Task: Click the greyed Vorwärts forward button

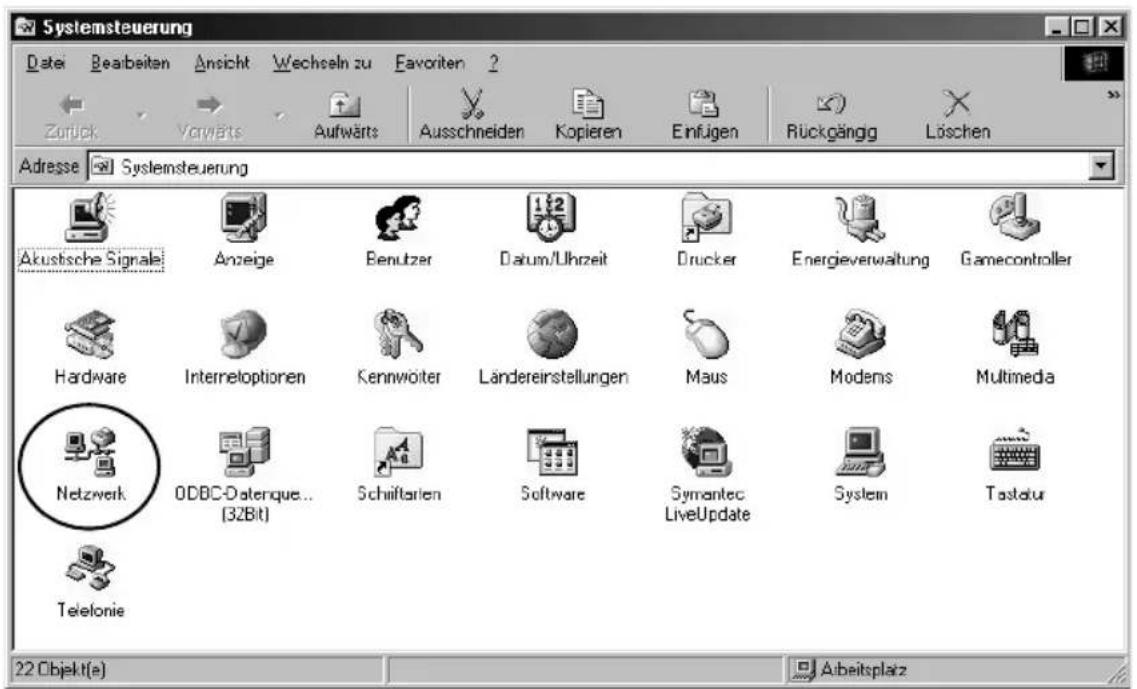Action: 210,115
